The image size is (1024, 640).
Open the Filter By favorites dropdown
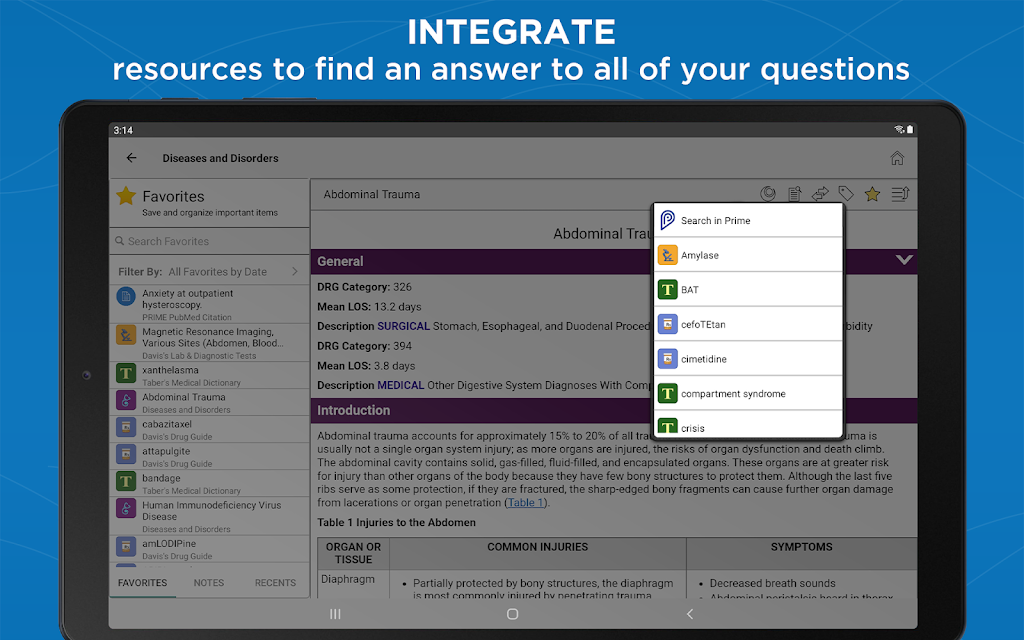pos(209,271)
